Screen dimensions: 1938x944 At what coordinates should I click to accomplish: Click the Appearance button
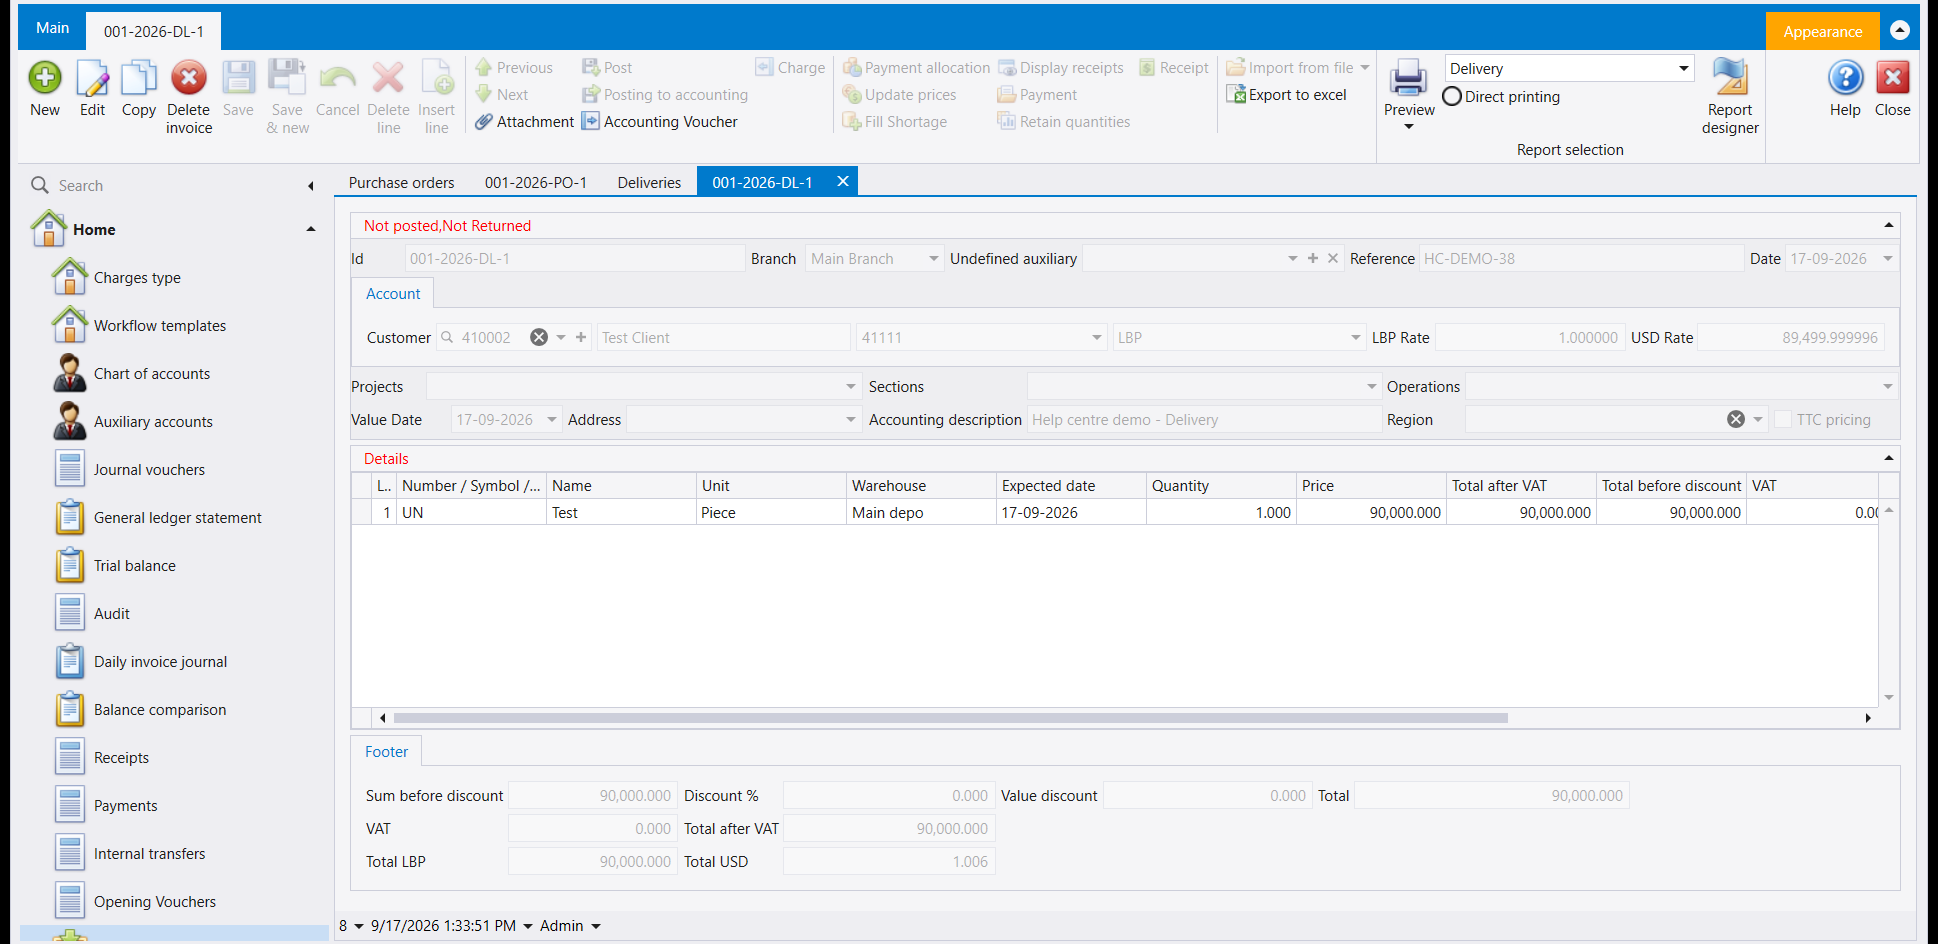coord(1822,32)
